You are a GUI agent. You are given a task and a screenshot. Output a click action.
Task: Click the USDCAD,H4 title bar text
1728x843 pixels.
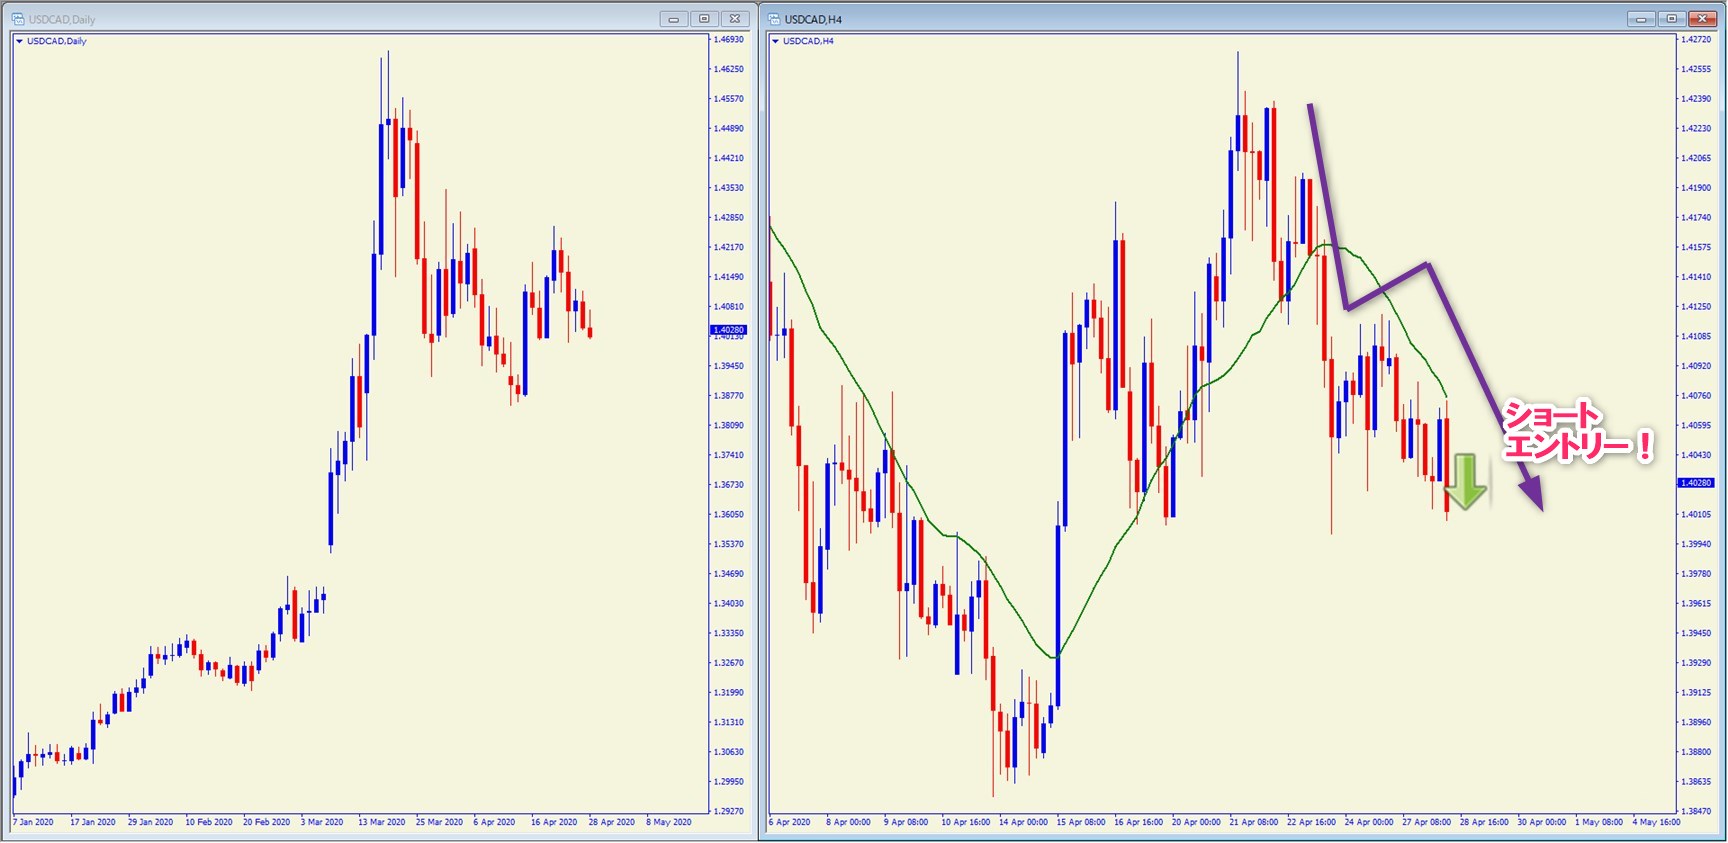[813, 19]
